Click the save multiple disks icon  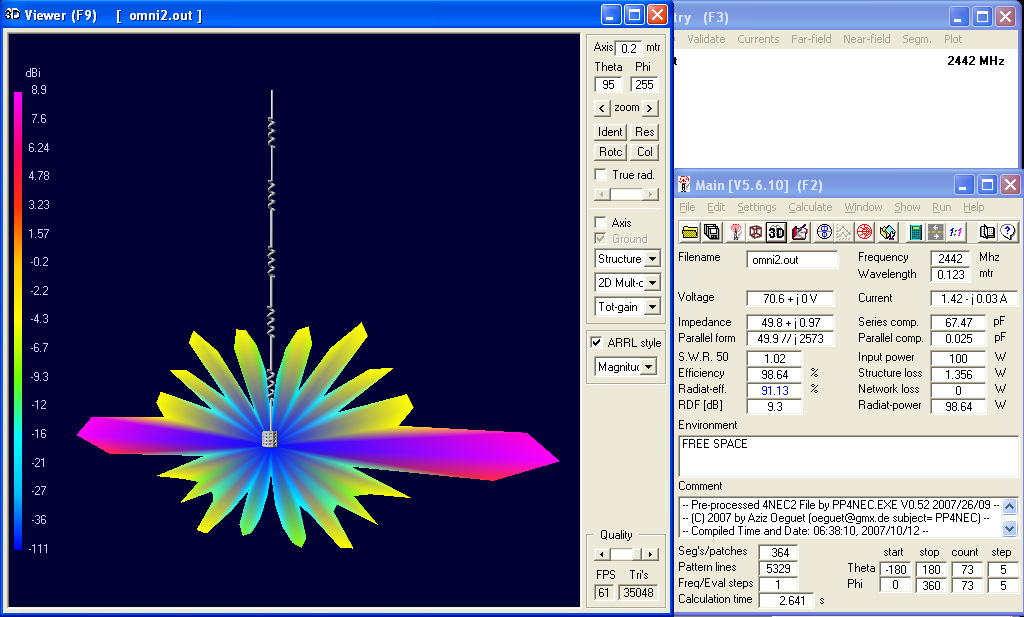tap(712, 232)
